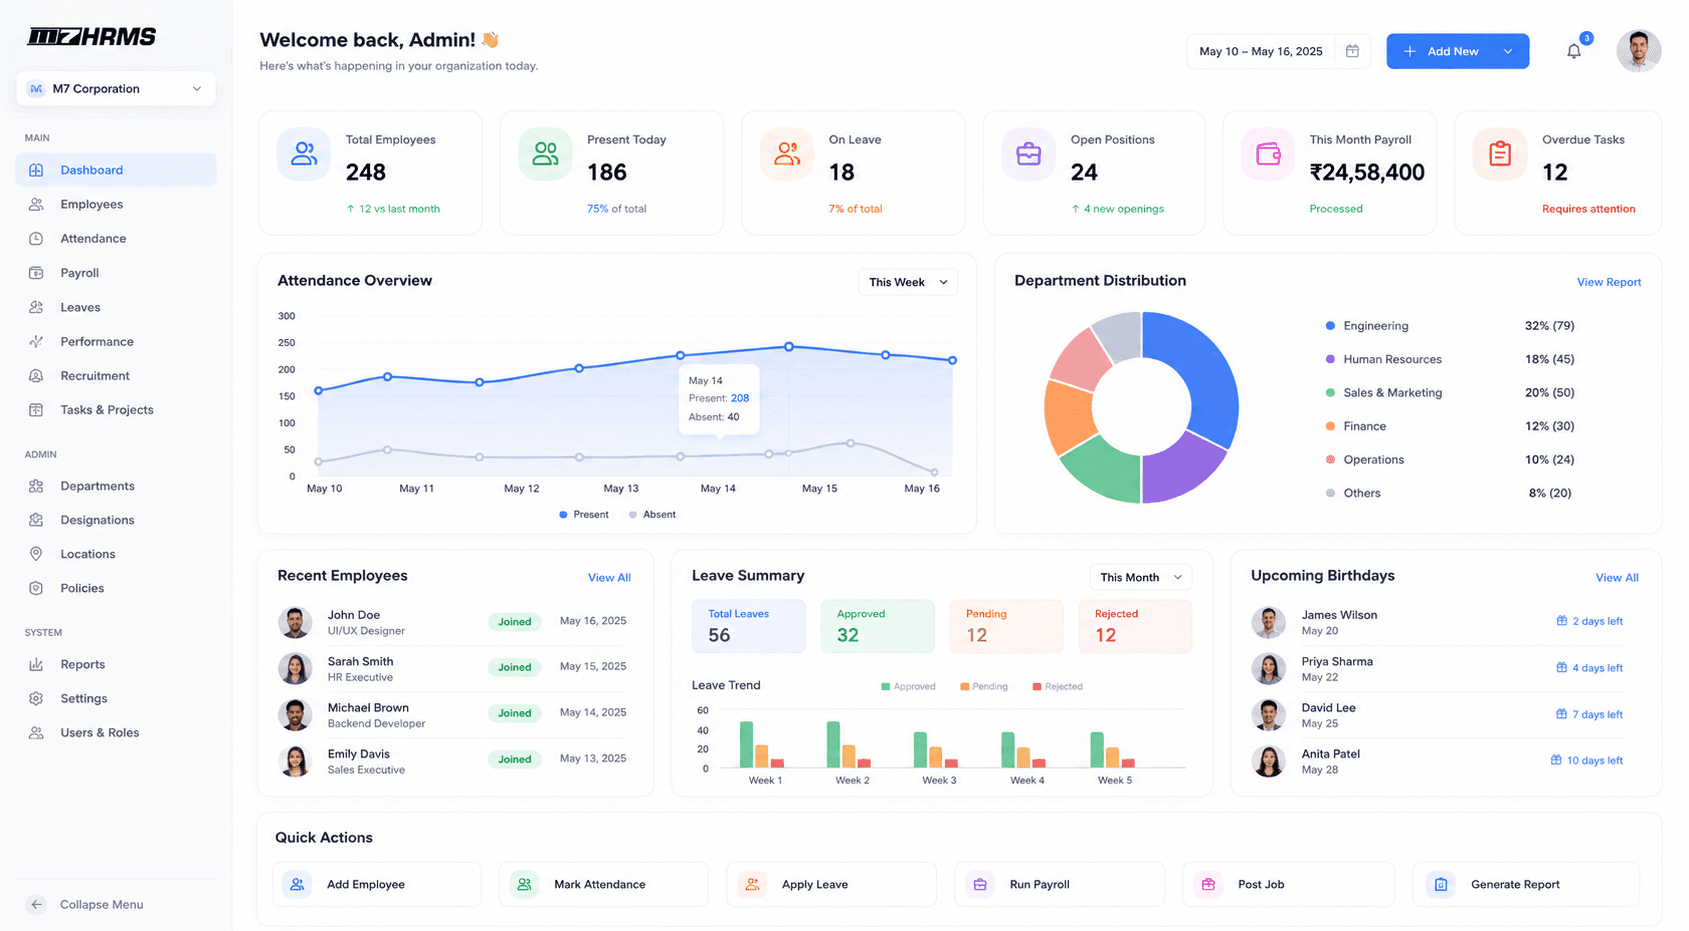
Task: Click the Reports chart icon in sidebar
Action: tap(36, 664)
